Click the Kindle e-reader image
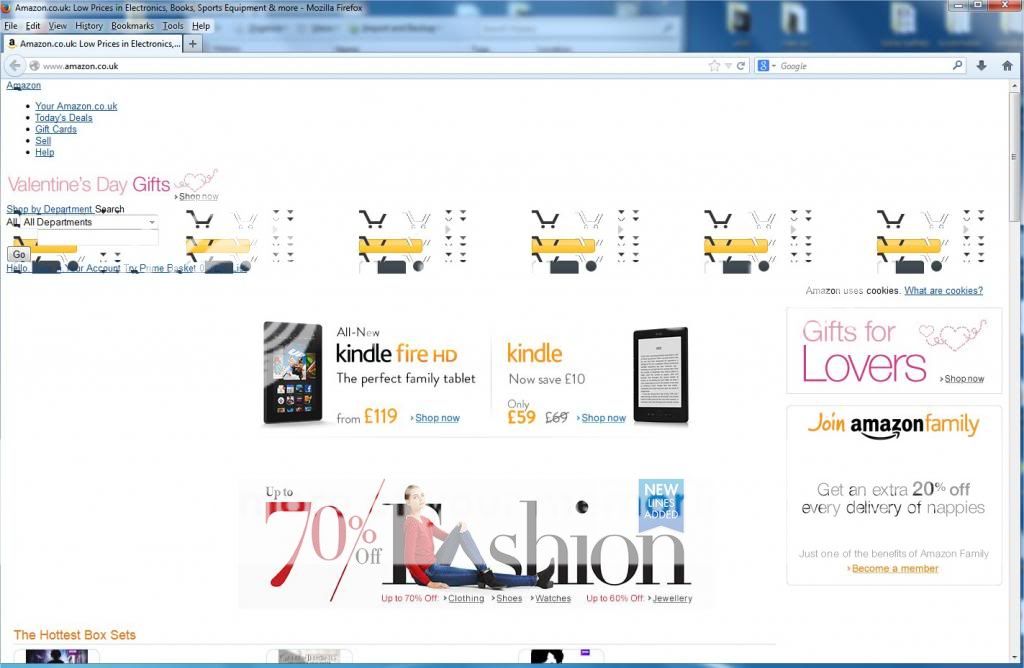 pos(660,375)
